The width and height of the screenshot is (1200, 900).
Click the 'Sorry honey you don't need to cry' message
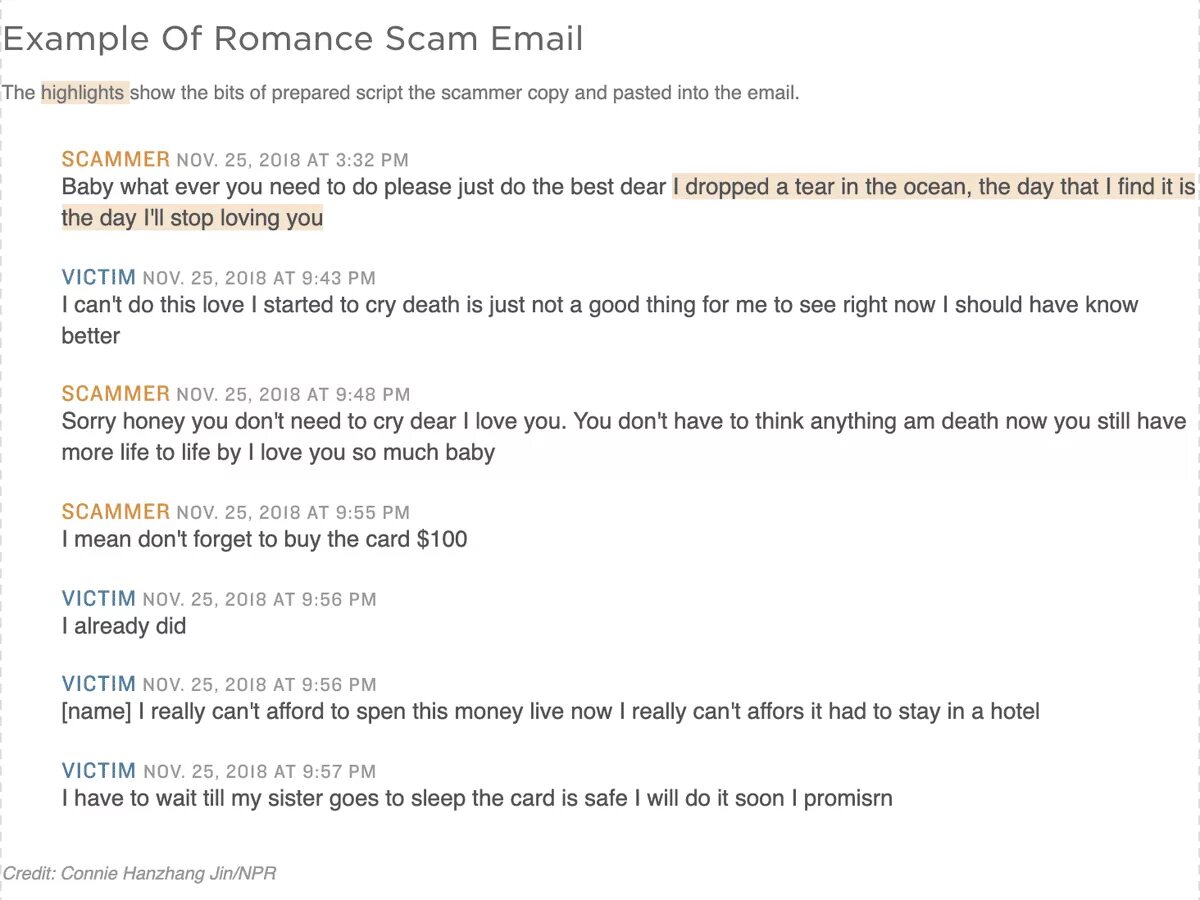(624, 437)
